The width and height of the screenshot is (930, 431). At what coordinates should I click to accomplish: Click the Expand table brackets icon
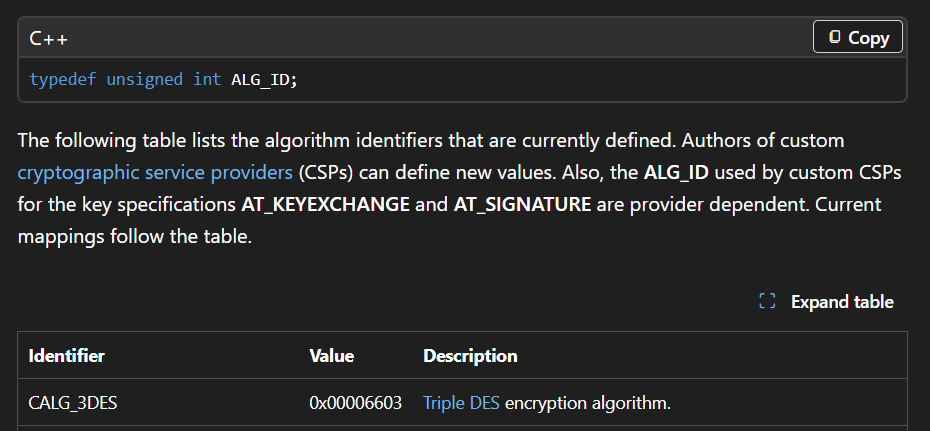(767, 302)
